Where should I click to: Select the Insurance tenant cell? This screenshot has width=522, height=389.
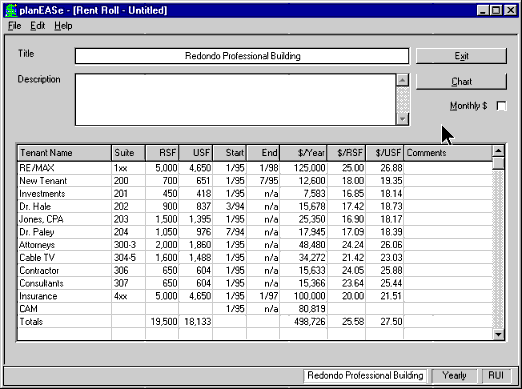click(64, 296)
